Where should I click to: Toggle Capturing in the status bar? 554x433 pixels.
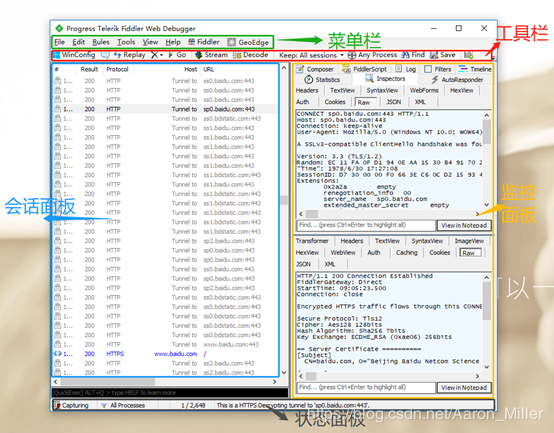(71, 405)
